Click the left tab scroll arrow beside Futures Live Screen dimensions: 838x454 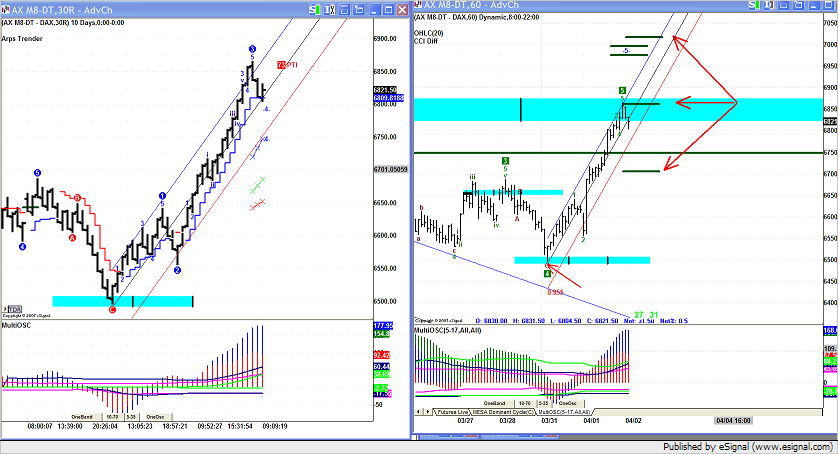418,411
